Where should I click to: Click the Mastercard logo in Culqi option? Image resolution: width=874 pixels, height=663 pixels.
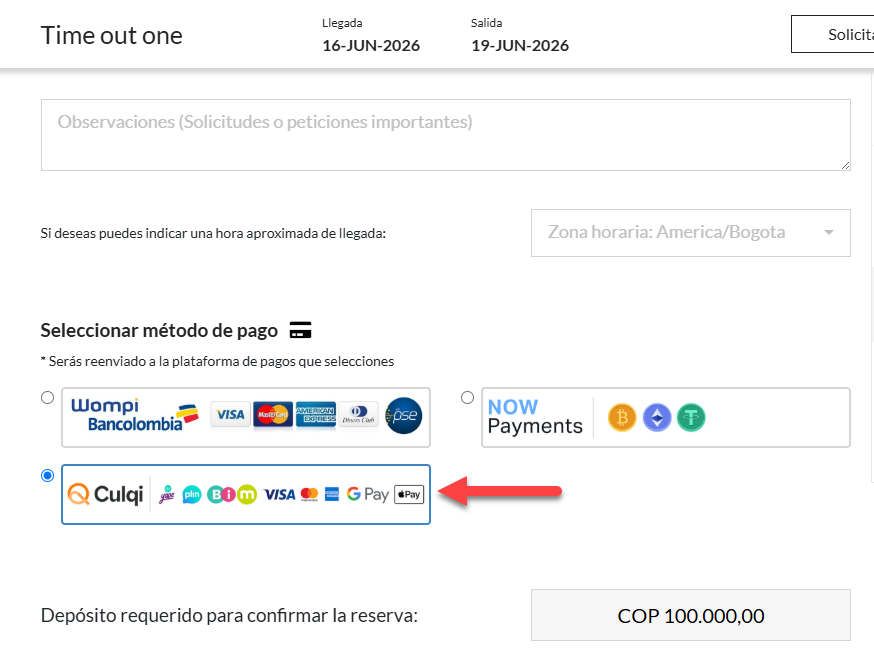[x=309, y=495]
